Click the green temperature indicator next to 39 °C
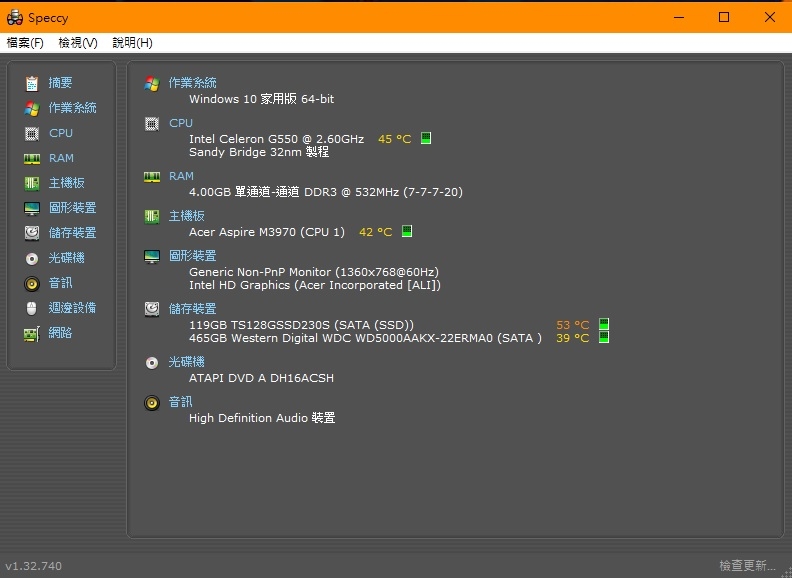This screenshot has height=578, width=792. tap(604, 337)
